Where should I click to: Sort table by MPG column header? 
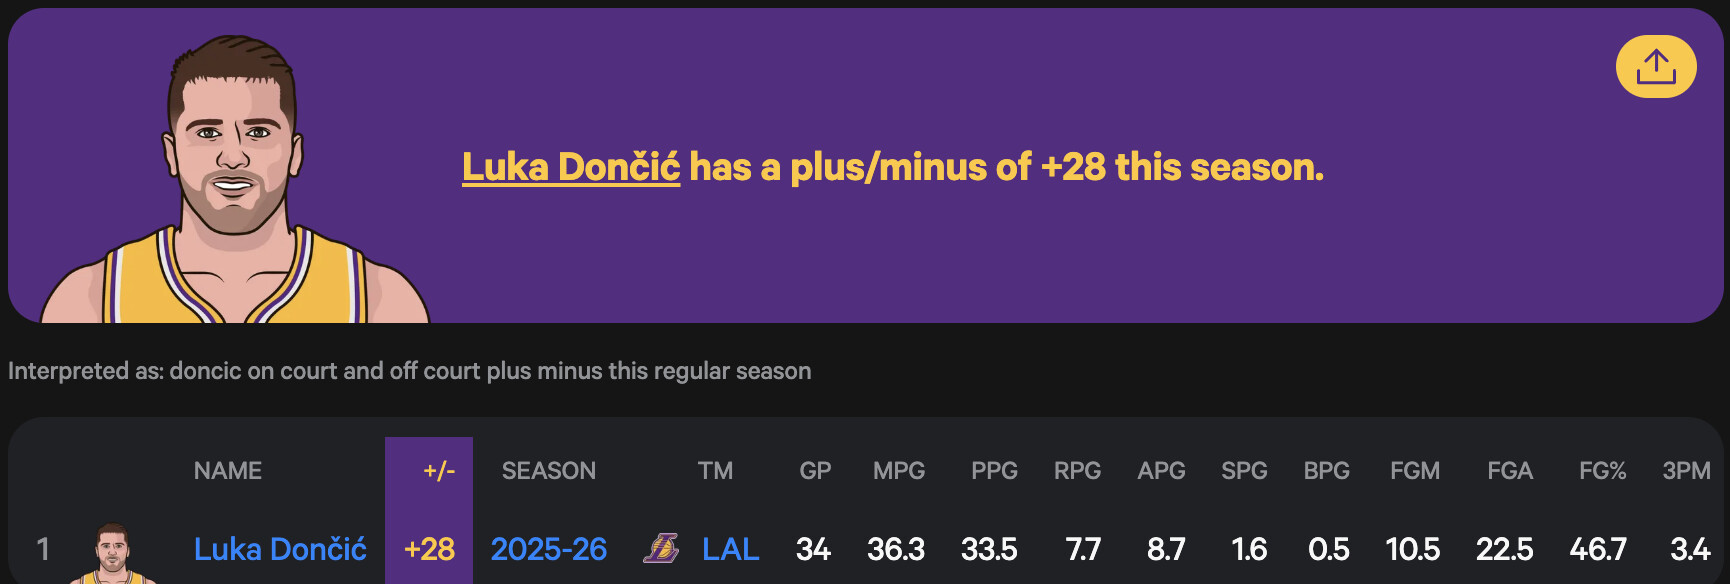(899, 471)
